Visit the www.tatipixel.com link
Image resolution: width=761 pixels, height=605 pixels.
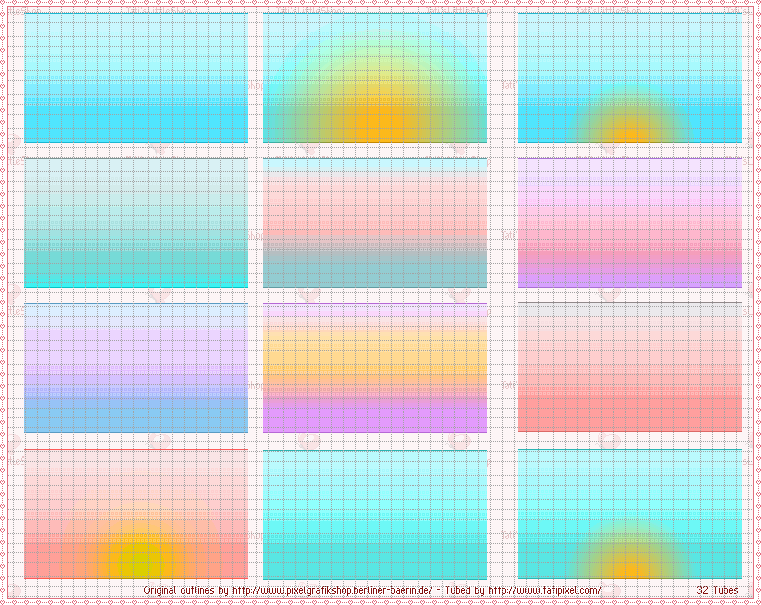click(x=545, y=591)
